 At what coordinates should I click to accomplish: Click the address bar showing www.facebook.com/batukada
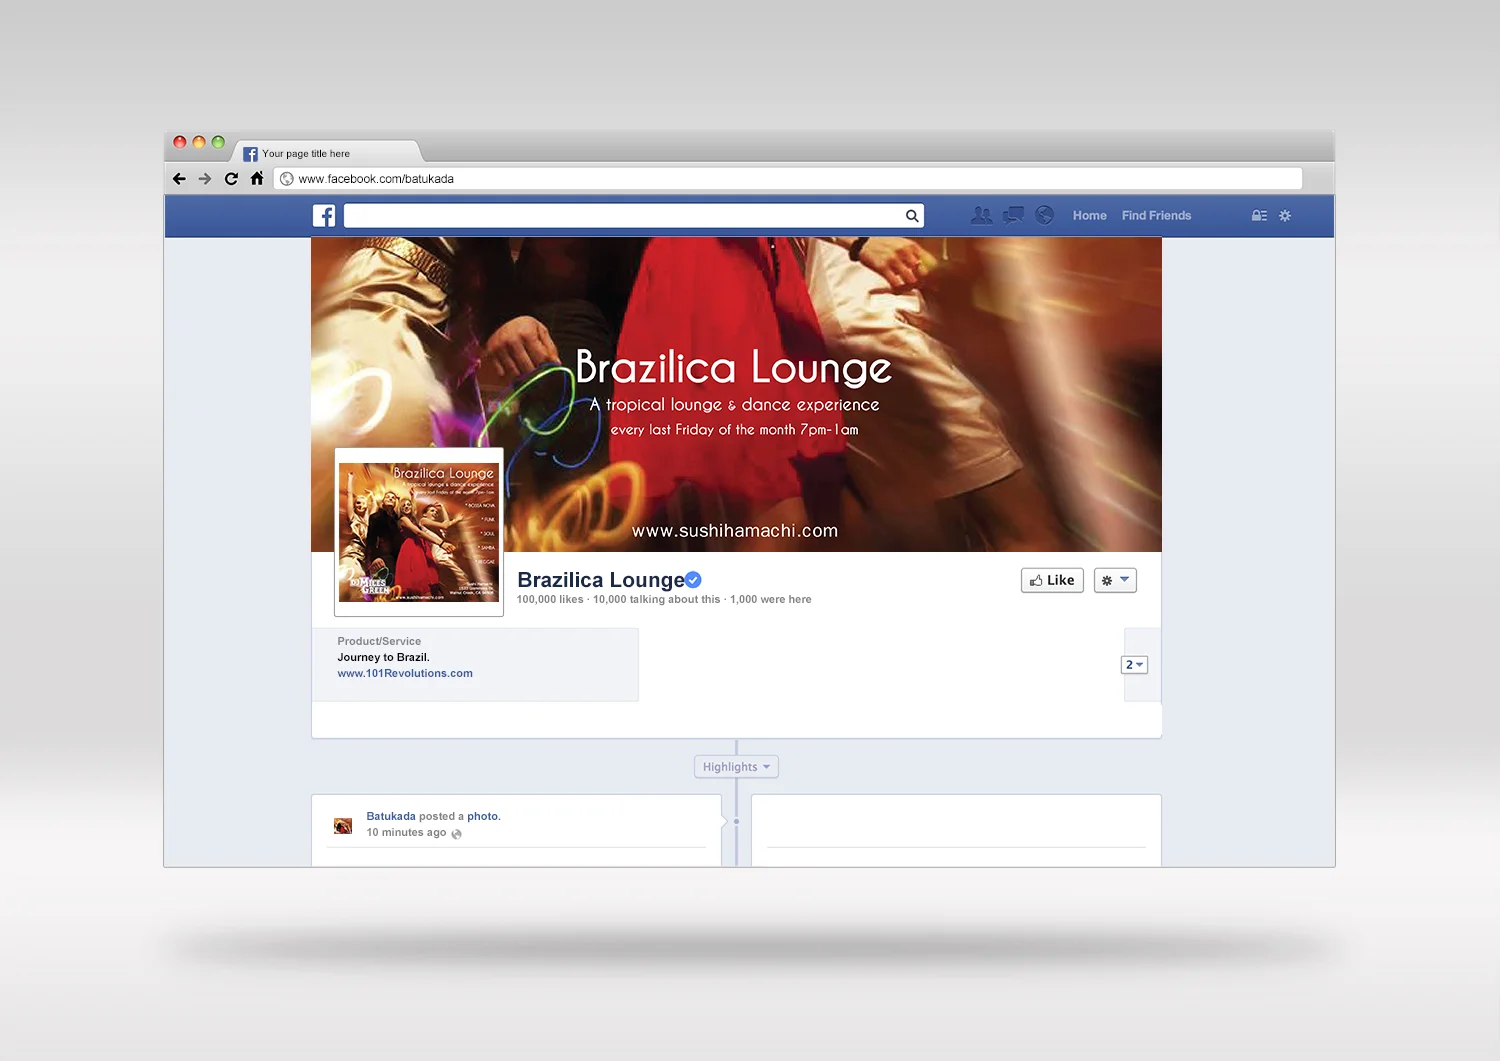click(788, 179)
